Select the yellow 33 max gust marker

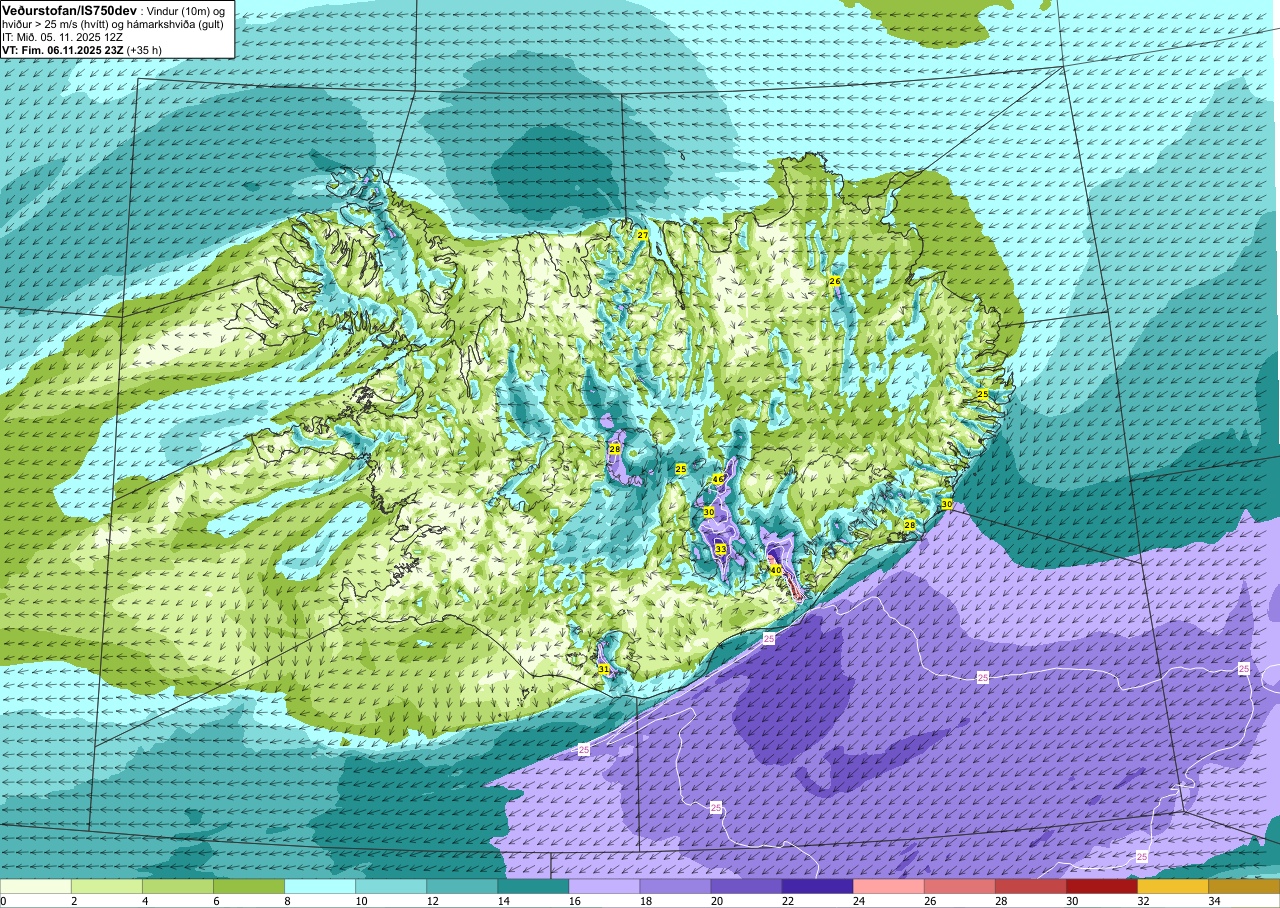tap(720, 549)
